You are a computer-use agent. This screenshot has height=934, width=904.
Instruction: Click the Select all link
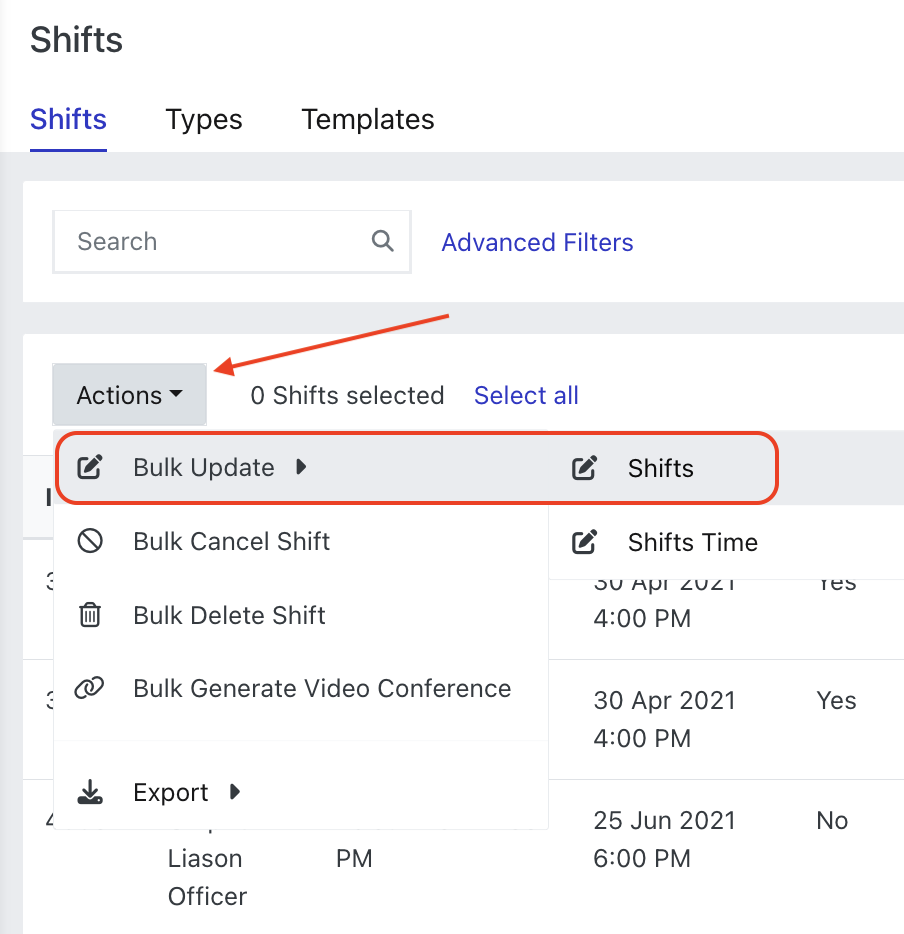(x=526, y=396)
